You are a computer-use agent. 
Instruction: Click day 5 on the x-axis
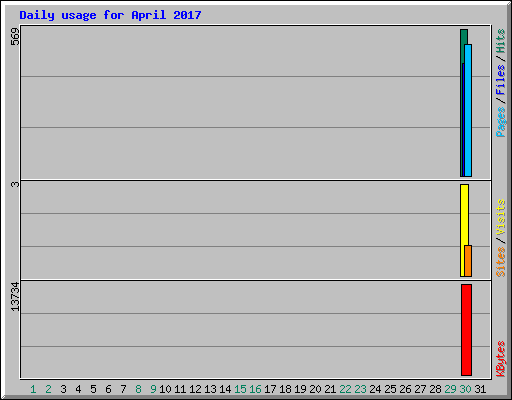93,389
